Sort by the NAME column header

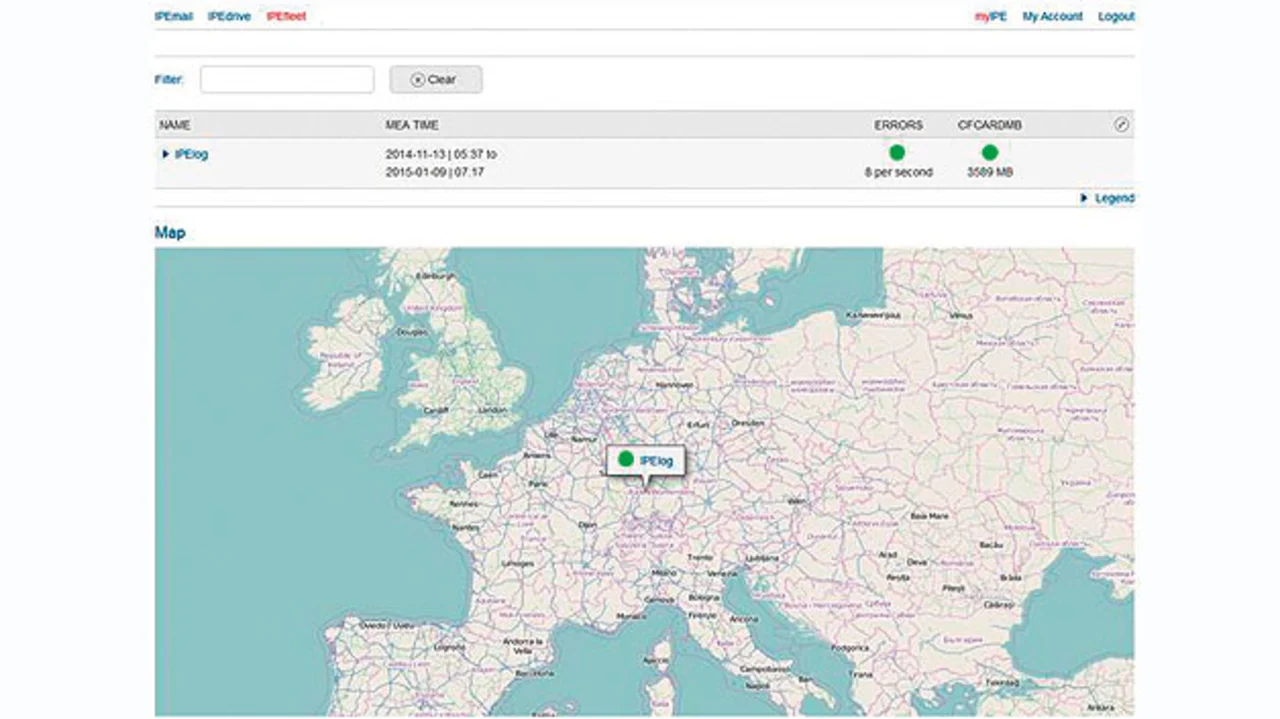[x=174, y=125]
